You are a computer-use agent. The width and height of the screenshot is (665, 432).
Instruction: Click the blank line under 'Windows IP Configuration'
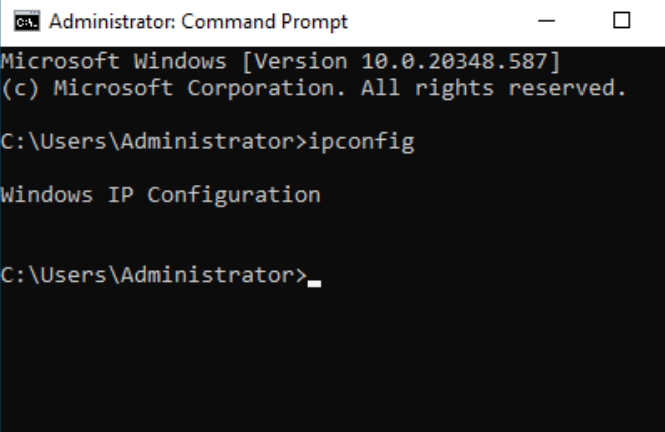point(332,222)
